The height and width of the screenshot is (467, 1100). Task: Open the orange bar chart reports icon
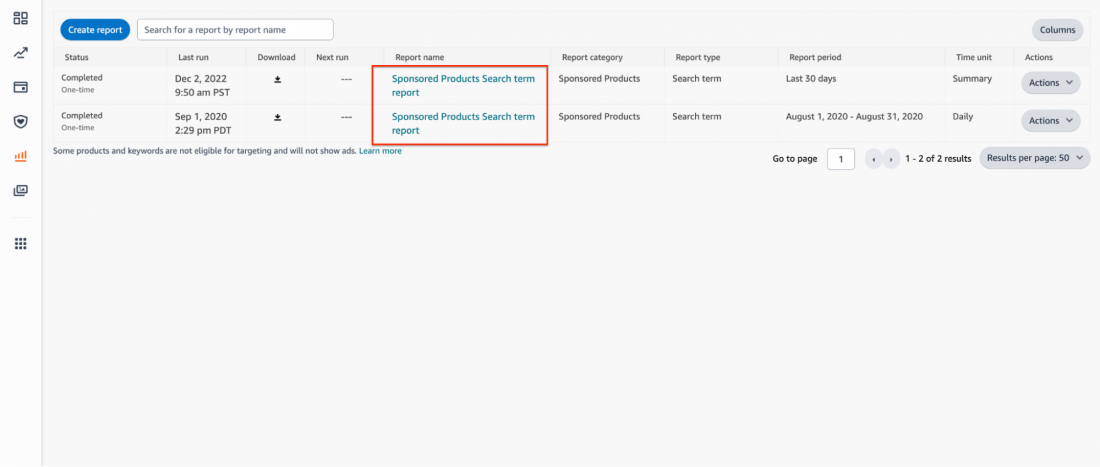pyautogui.click(x=20, y=156)
